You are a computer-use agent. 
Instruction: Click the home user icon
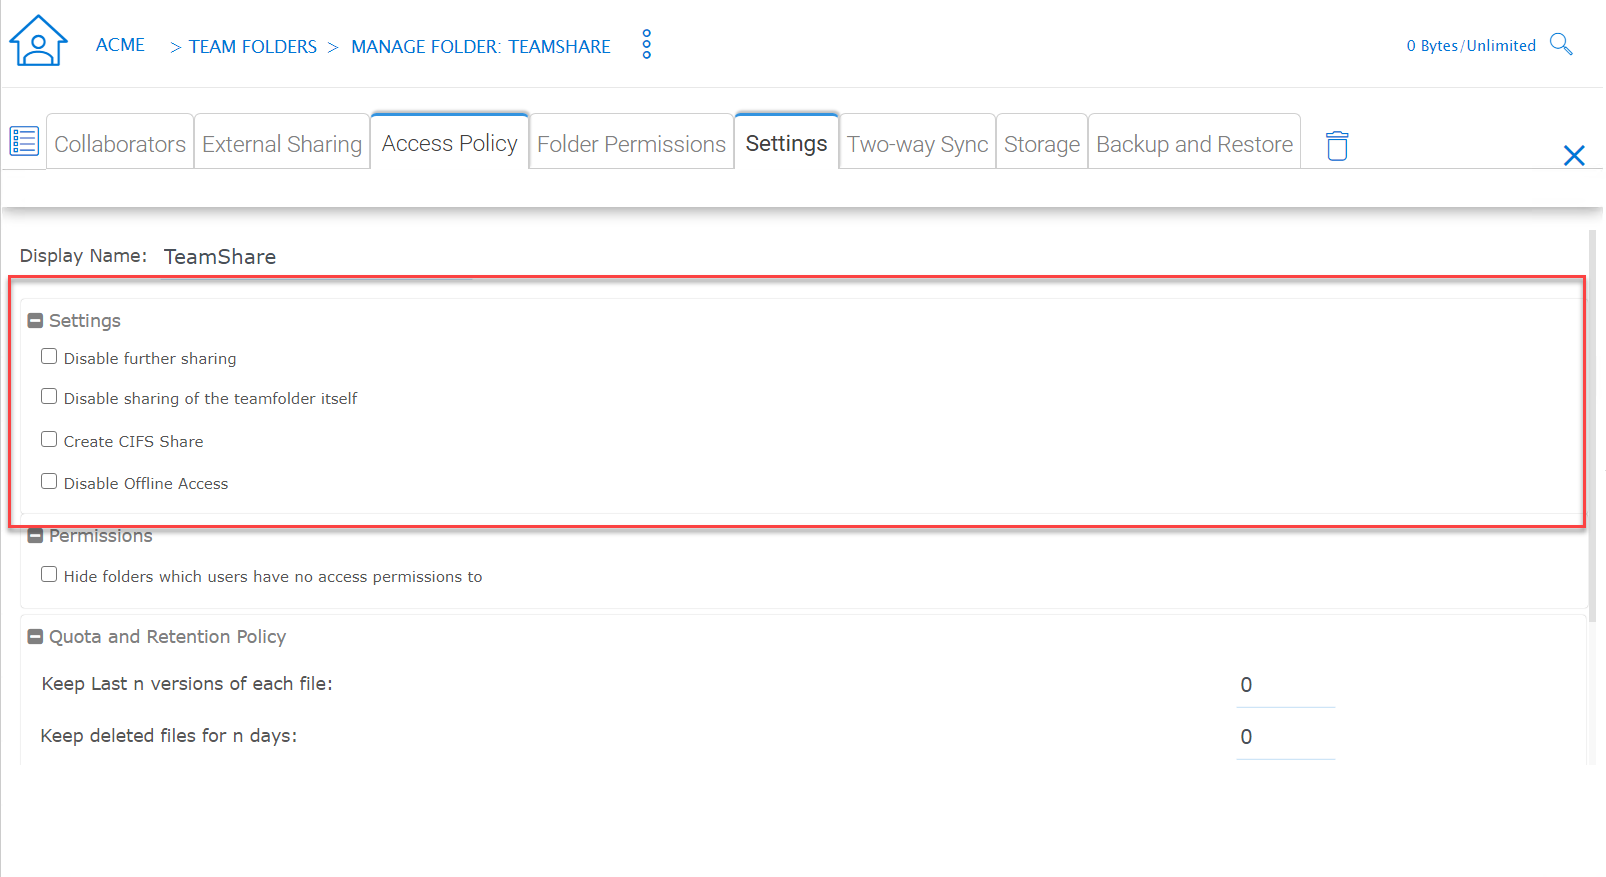[x=38, y=41]
